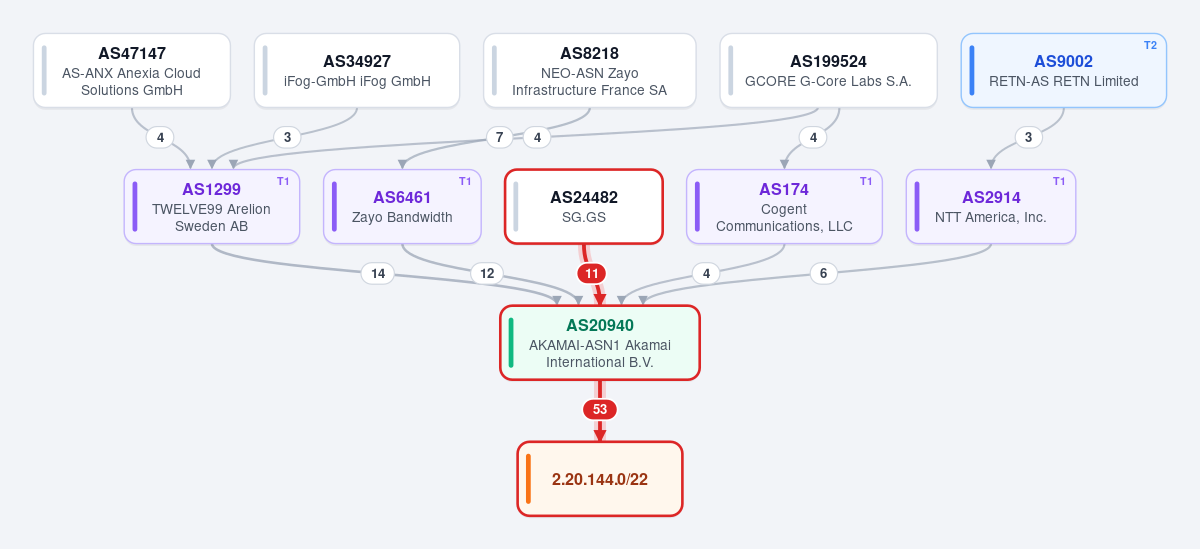Select the AS6461 Zayo Bandwidth node
This screenshot has height=549, width=1200.
402,206
